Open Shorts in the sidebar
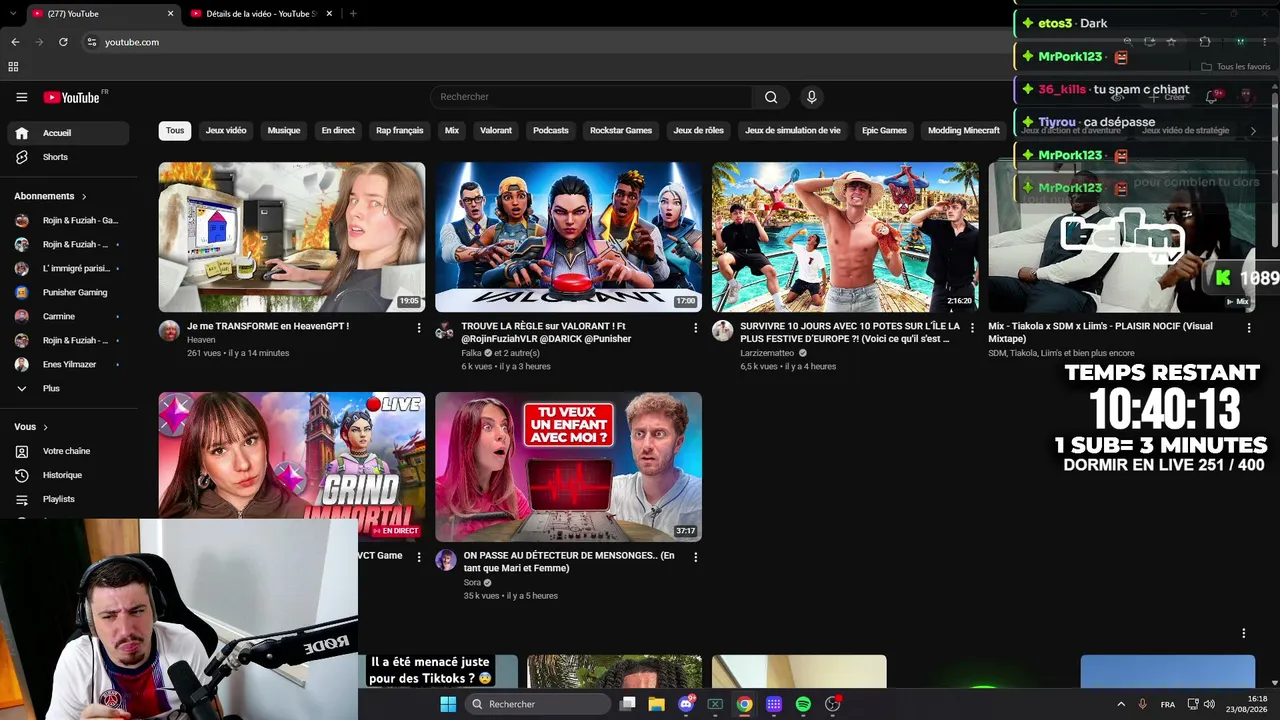Image resolution: width=1280 pixels, height=720 pixels. [69, 157]
